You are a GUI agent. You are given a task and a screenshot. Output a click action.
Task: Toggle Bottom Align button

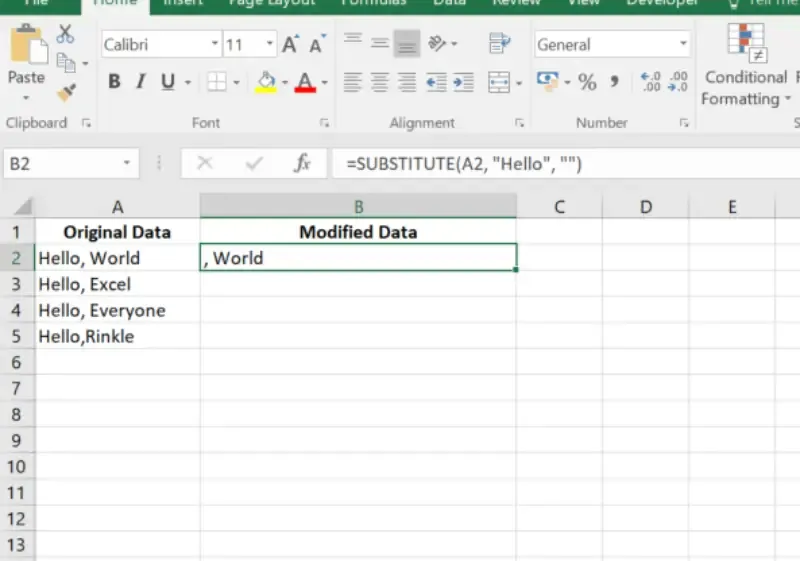click(x=407, y=43)
